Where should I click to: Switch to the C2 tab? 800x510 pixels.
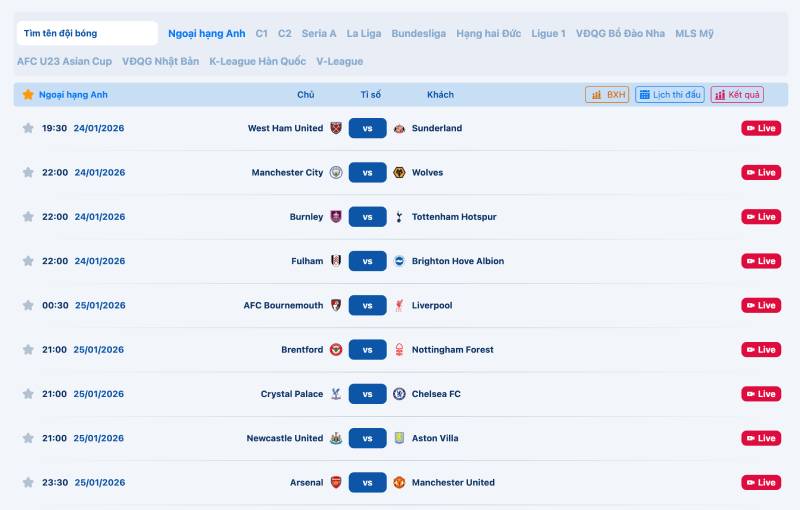[x=285, y=34]
